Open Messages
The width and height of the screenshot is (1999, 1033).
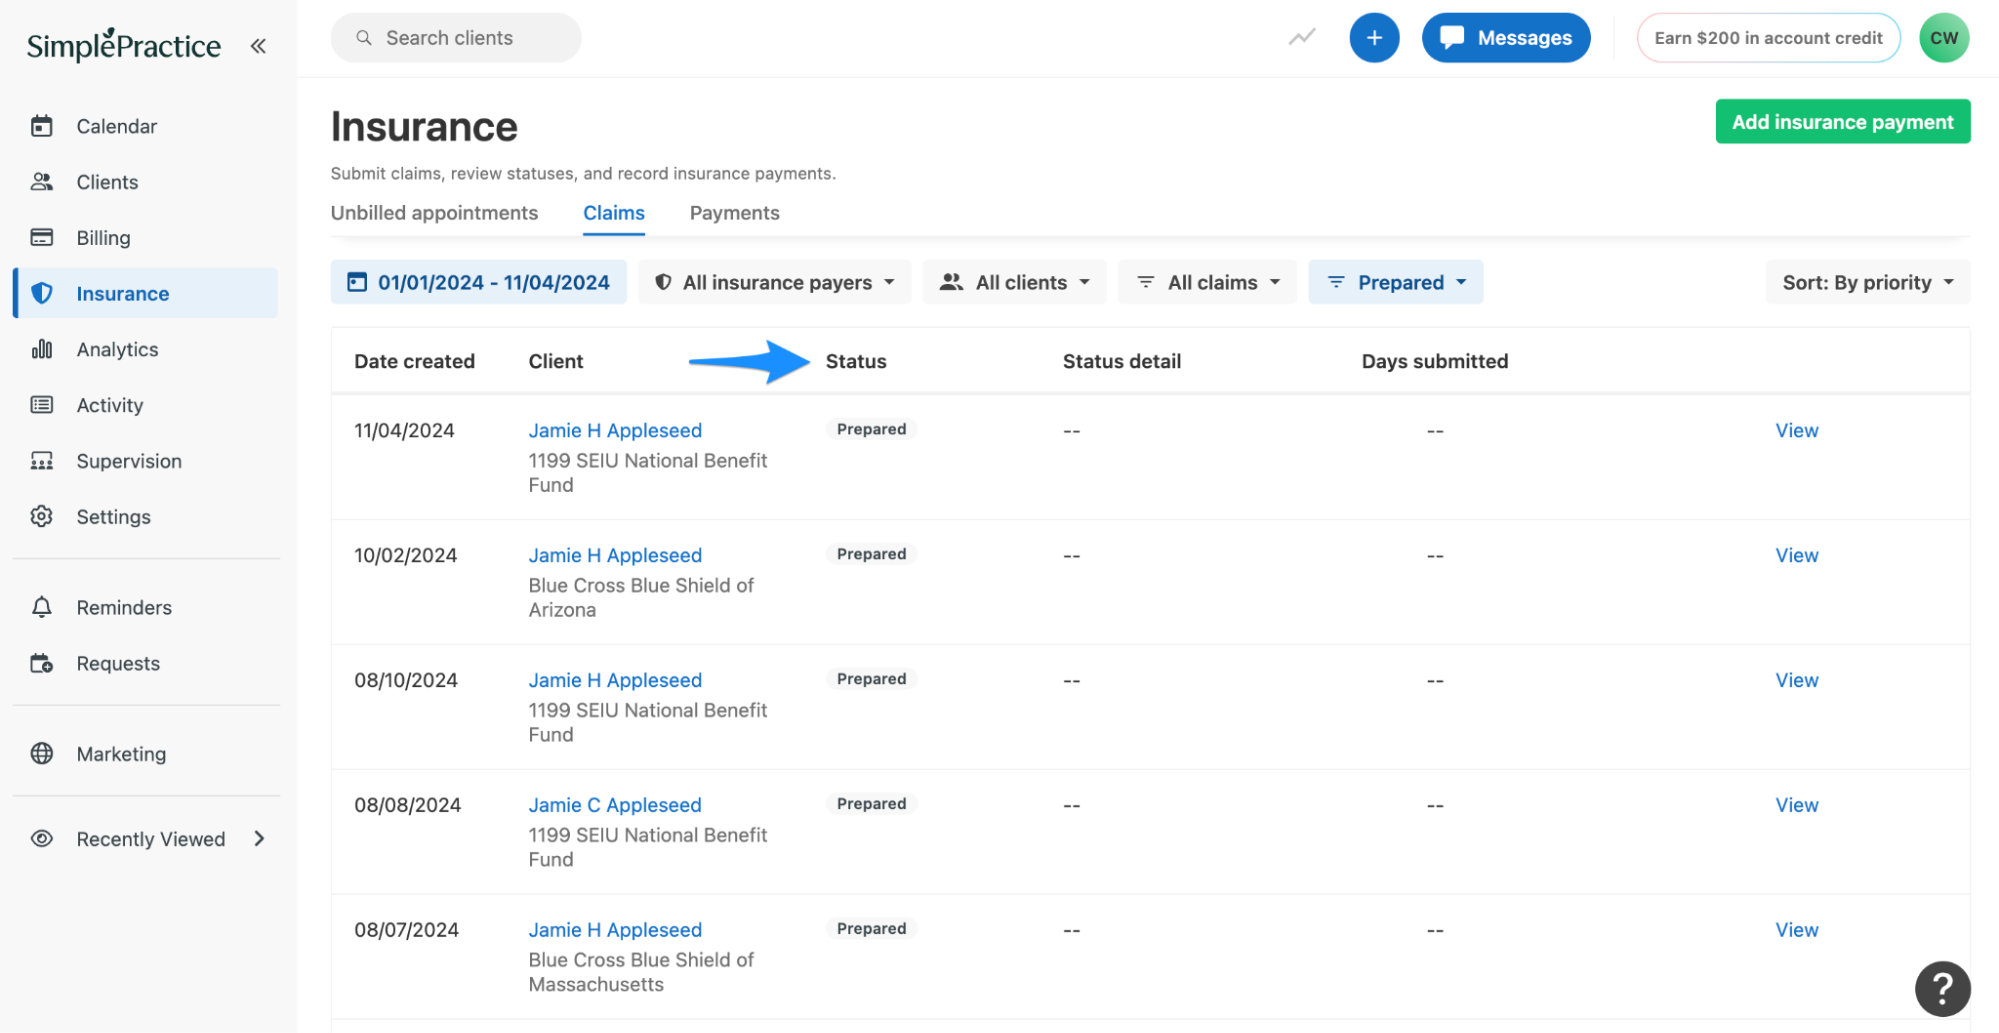point(1505,38)
